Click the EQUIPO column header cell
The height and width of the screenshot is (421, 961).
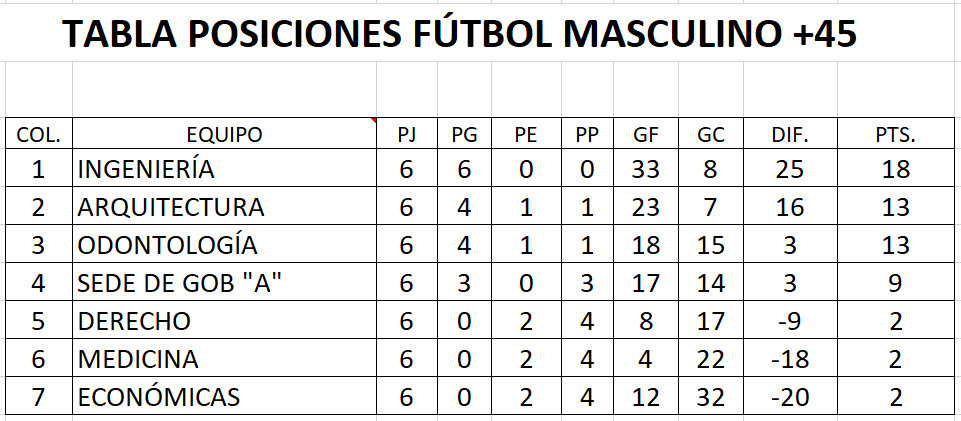click(x=224, y=134)
